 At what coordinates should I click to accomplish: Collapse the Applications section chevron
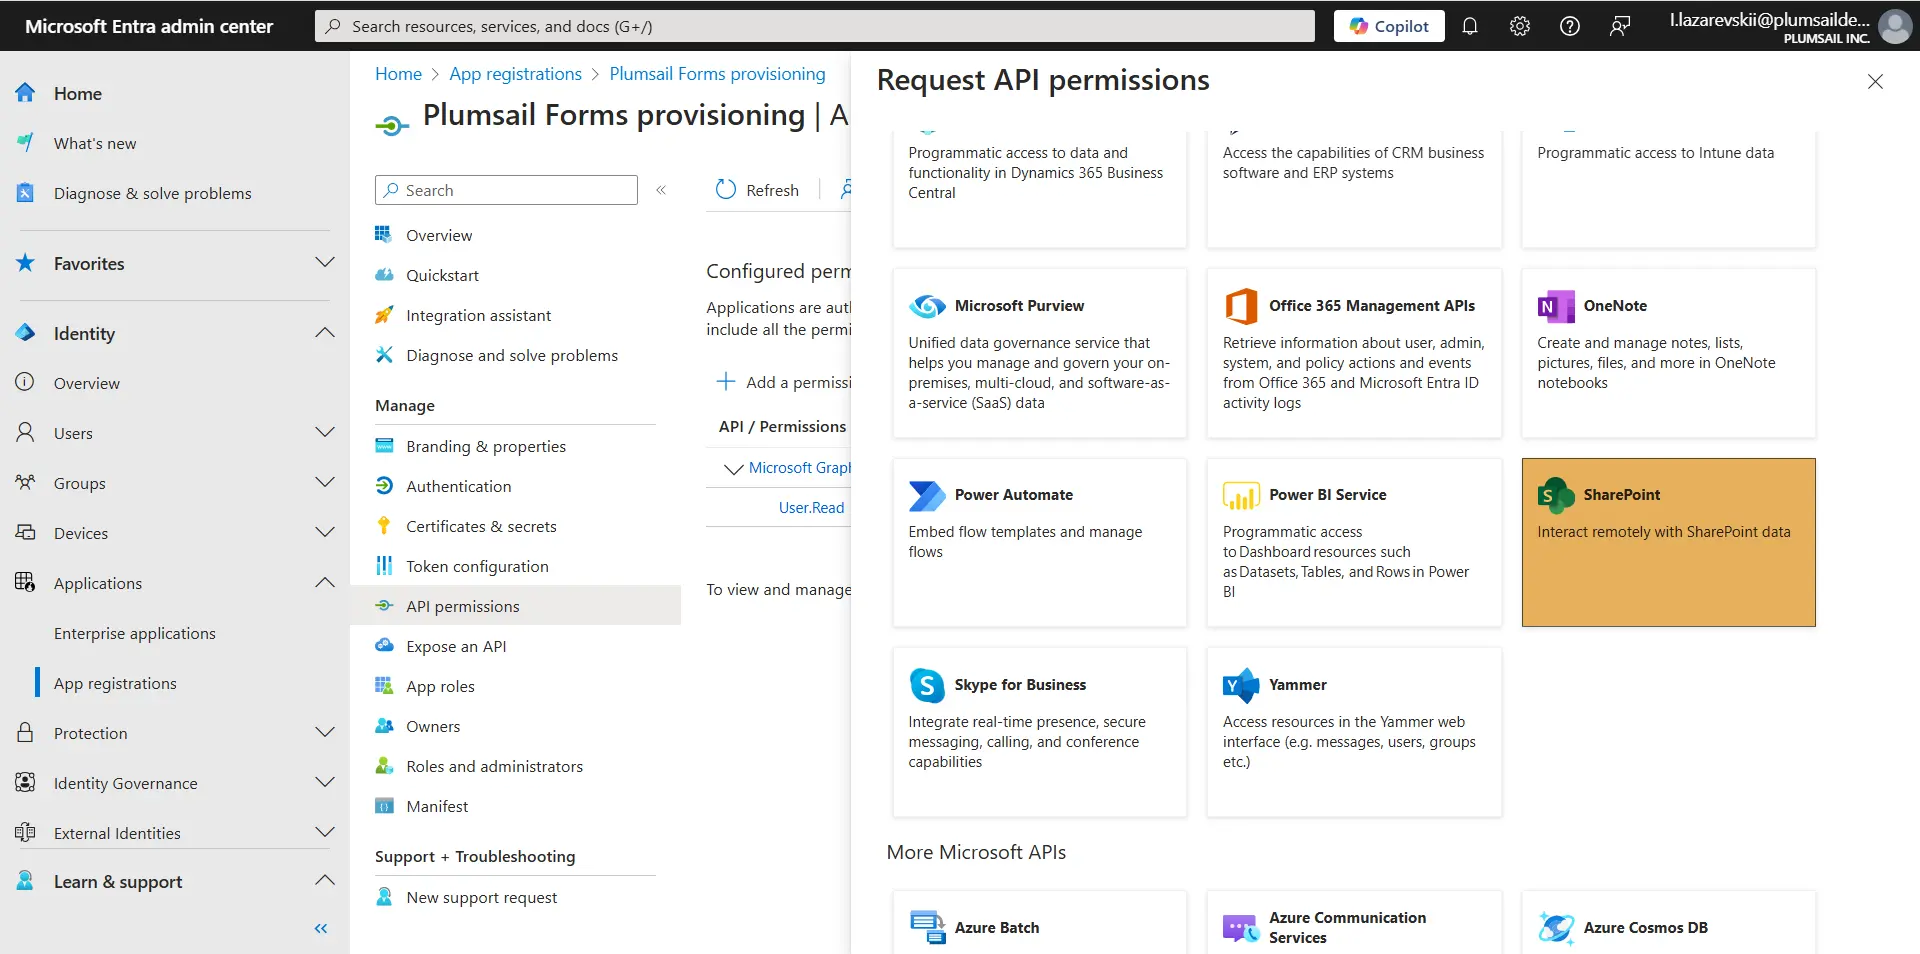click(x=325, y=582)
